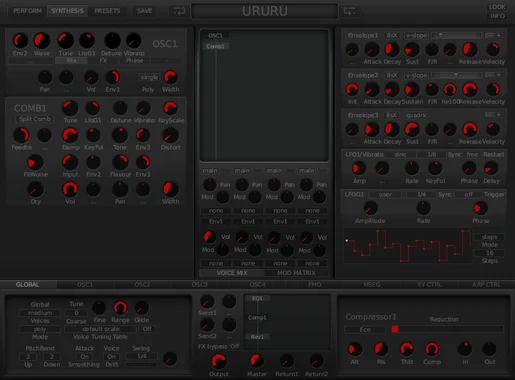Click the Send1 knob
This screenshot has width=515, height=380.
(207, 302)
